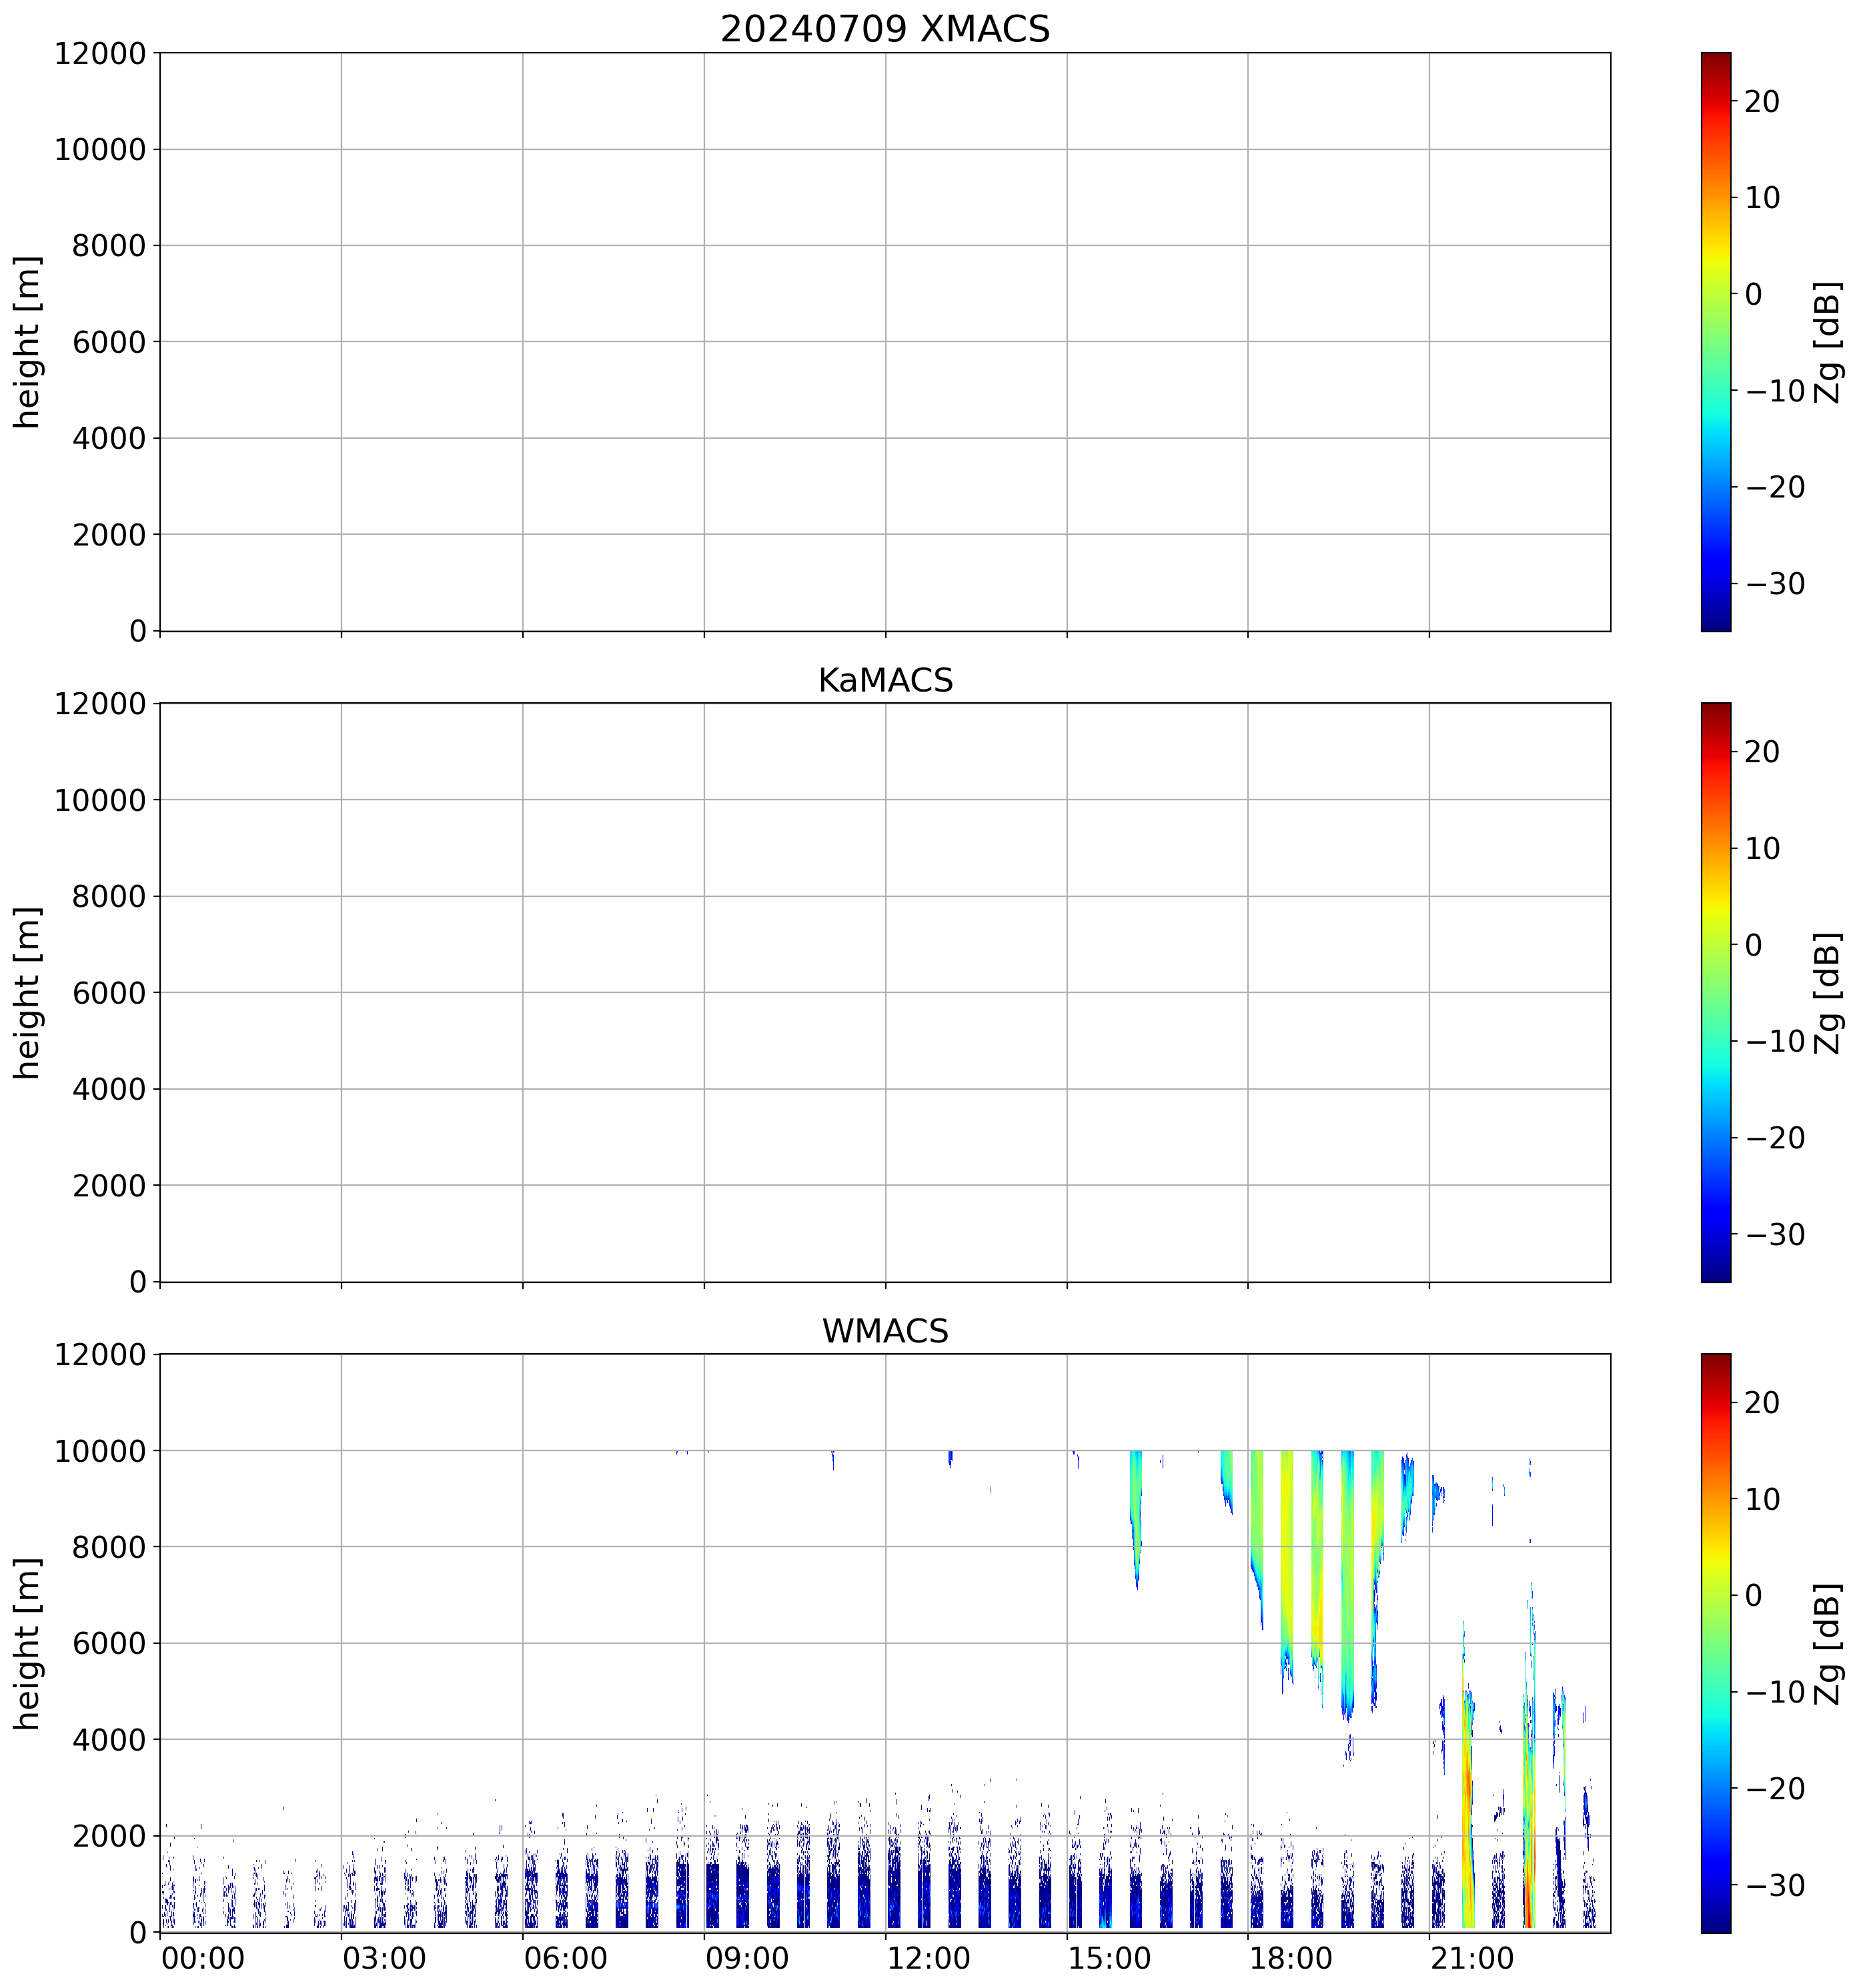The width and height of the screenshot is (1859, 1988).
Task: Click the 10000 tick on the WMACS axis
Action: (x=100, y=1450)
